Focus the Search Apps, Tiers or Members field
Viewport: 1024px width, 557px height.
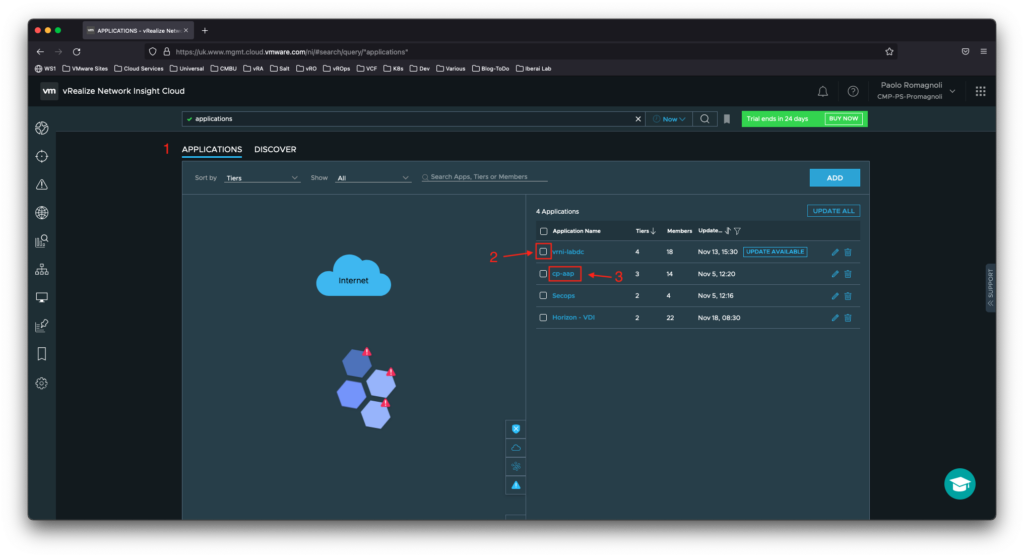point(485,177)
